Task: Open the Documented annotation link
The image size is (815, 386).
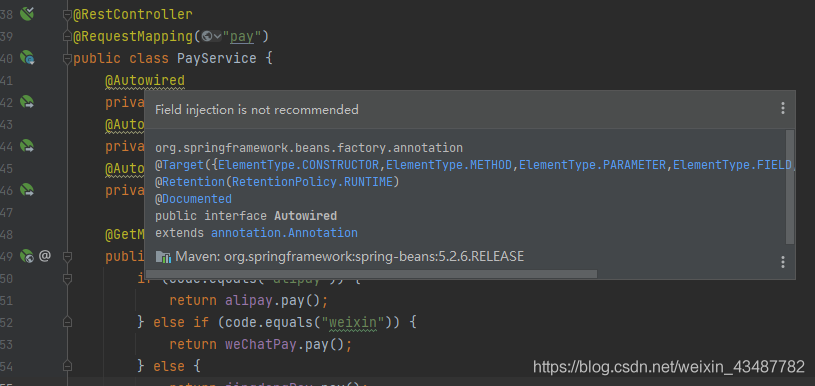Action: coord(197,199)
